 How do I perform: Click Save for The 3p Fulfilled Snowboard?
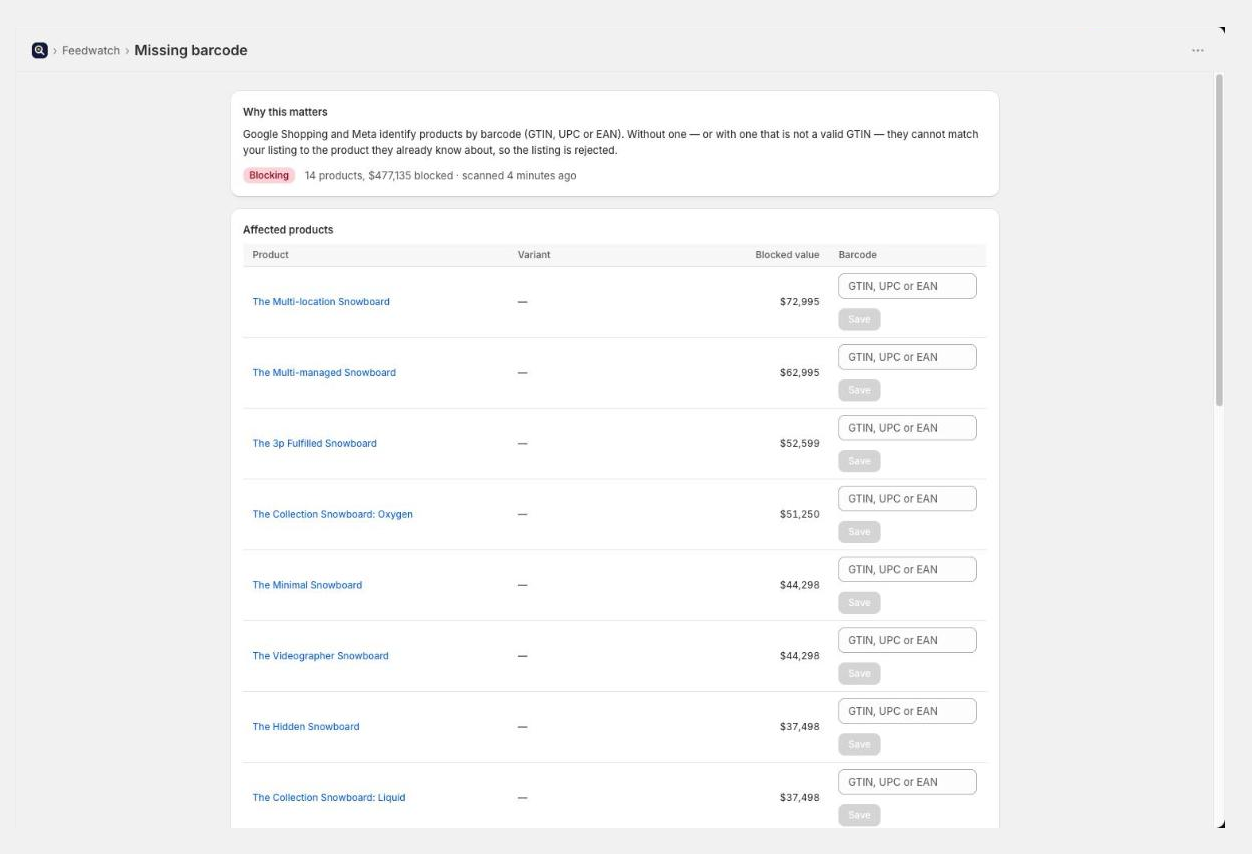(859, 462)
